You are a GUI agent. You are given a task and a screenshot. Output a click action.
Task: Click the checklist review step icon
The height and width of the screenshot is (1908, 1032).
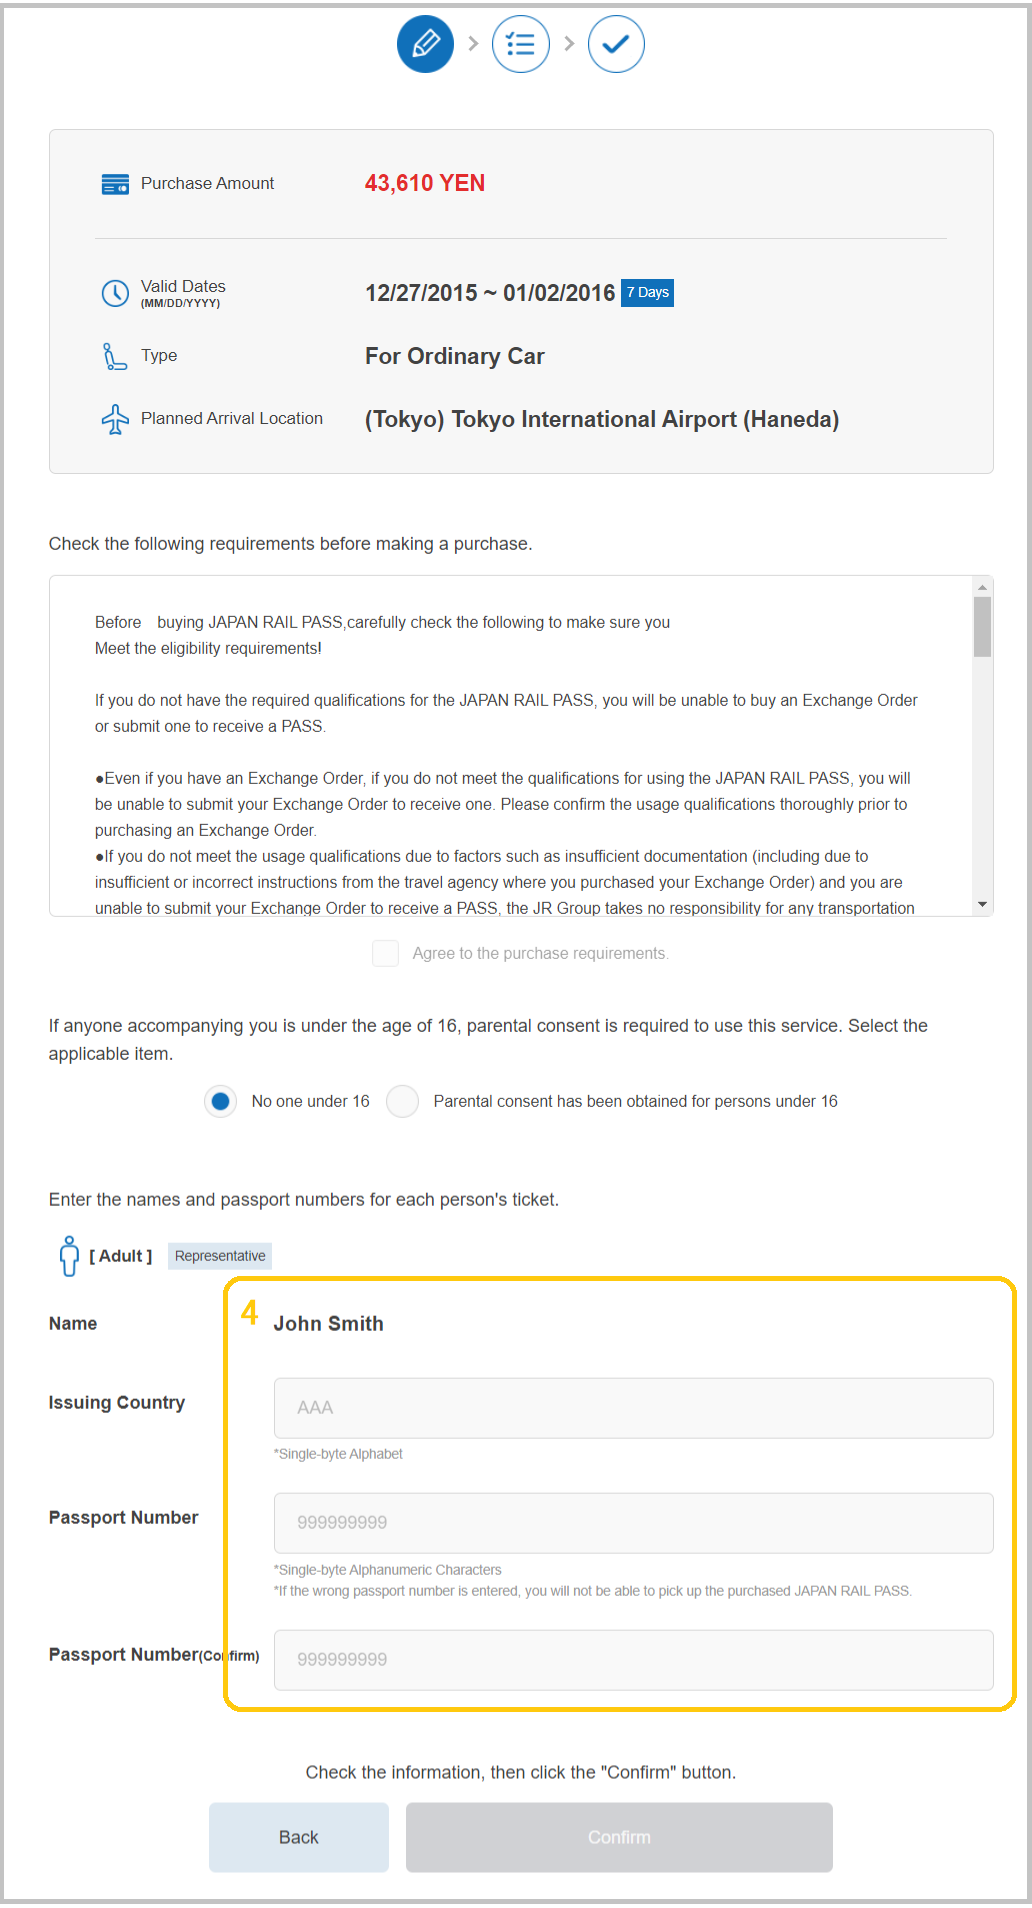pos(521,44)
